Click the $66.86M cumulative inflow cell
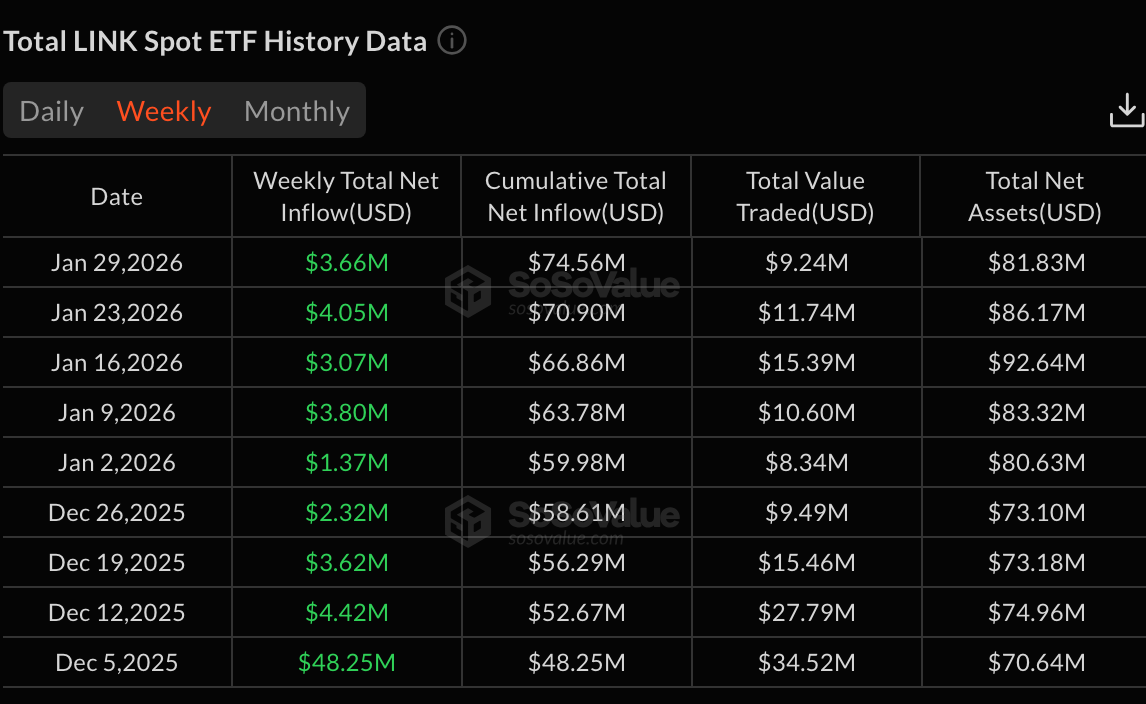The width and height of the screenshot is (1146, 704). click(576, 363)
